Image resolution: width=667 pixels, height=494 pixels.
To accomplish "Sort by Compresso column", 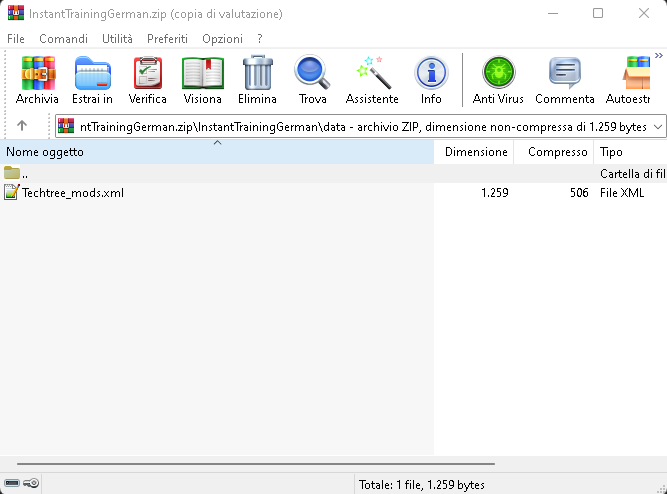I will 554,152.
